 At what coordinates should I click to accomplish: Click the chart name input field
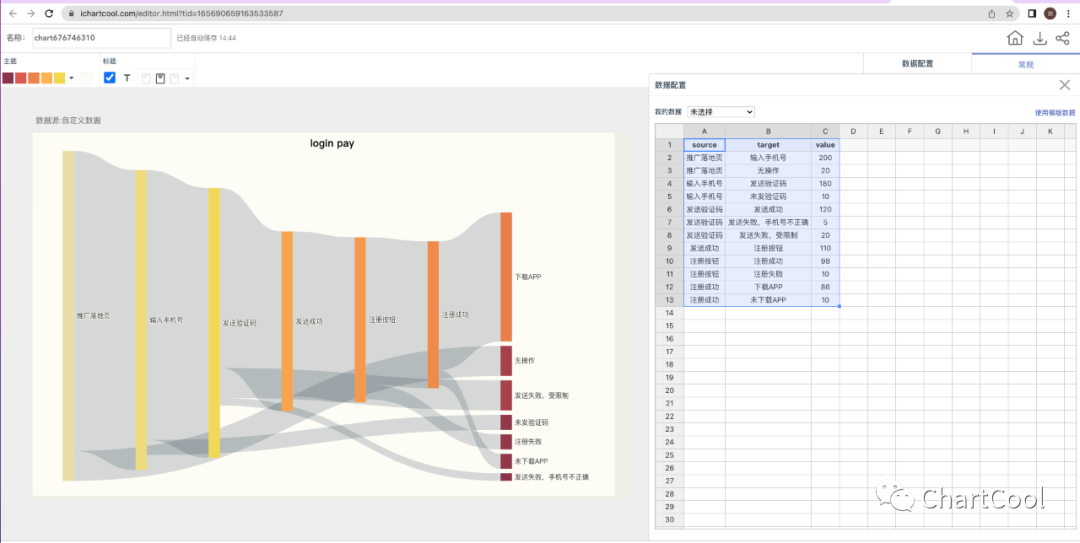tap(101, 38)
